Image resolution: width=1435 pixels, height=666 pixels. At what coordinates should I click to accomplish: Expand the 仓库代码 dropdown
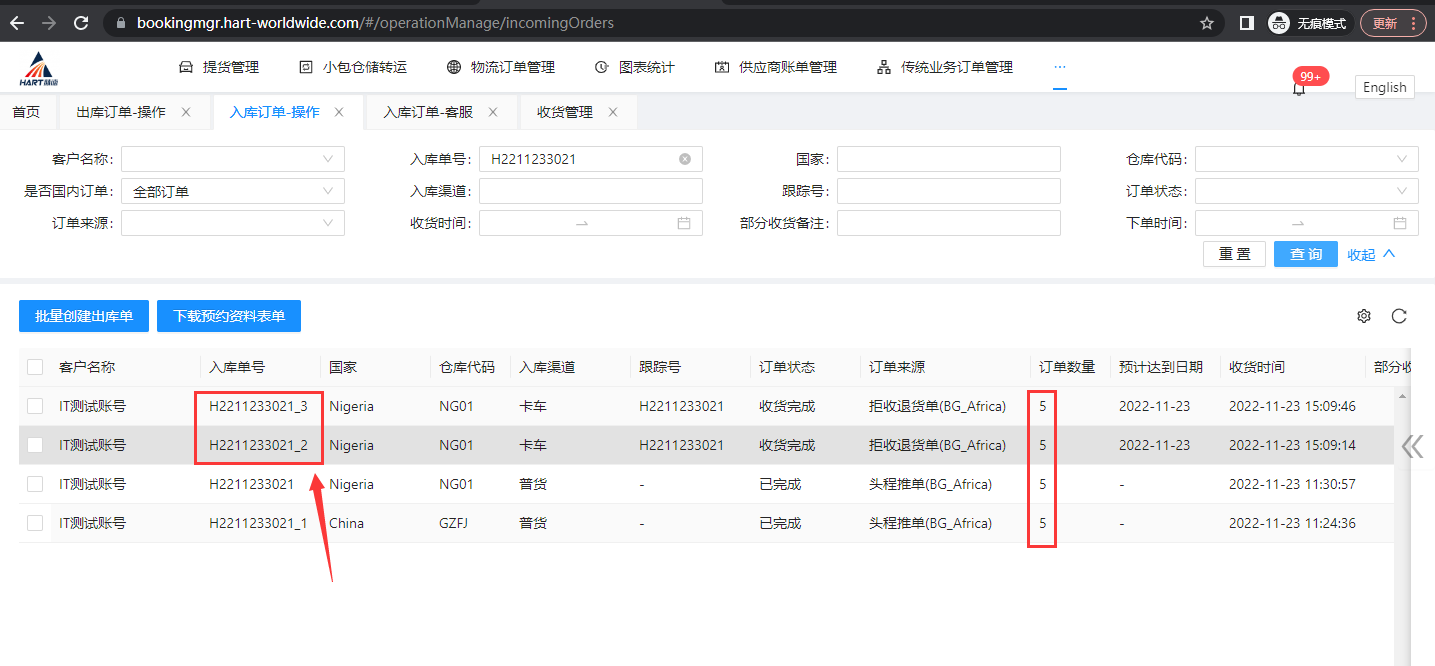1306,159
